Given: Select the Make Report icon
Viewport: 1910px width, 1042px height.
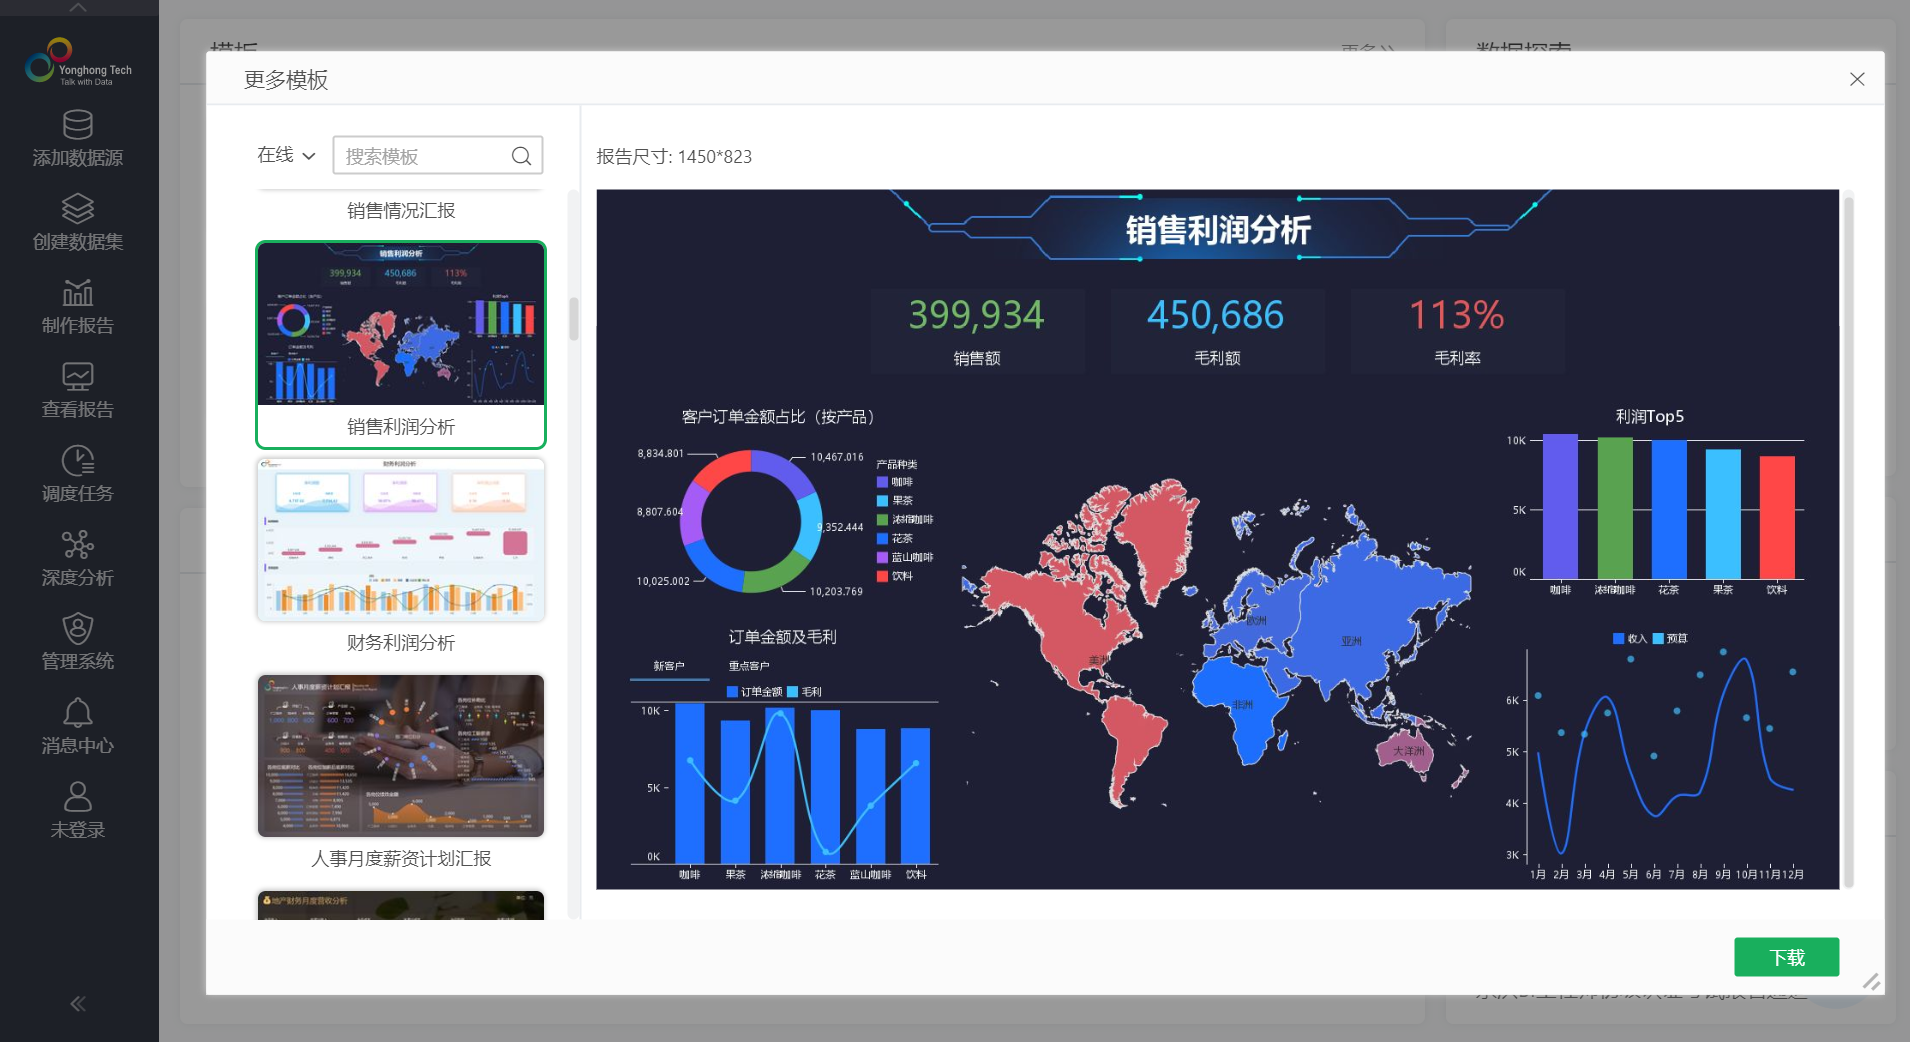Looking at the screenshot, I should pos(78,293).
